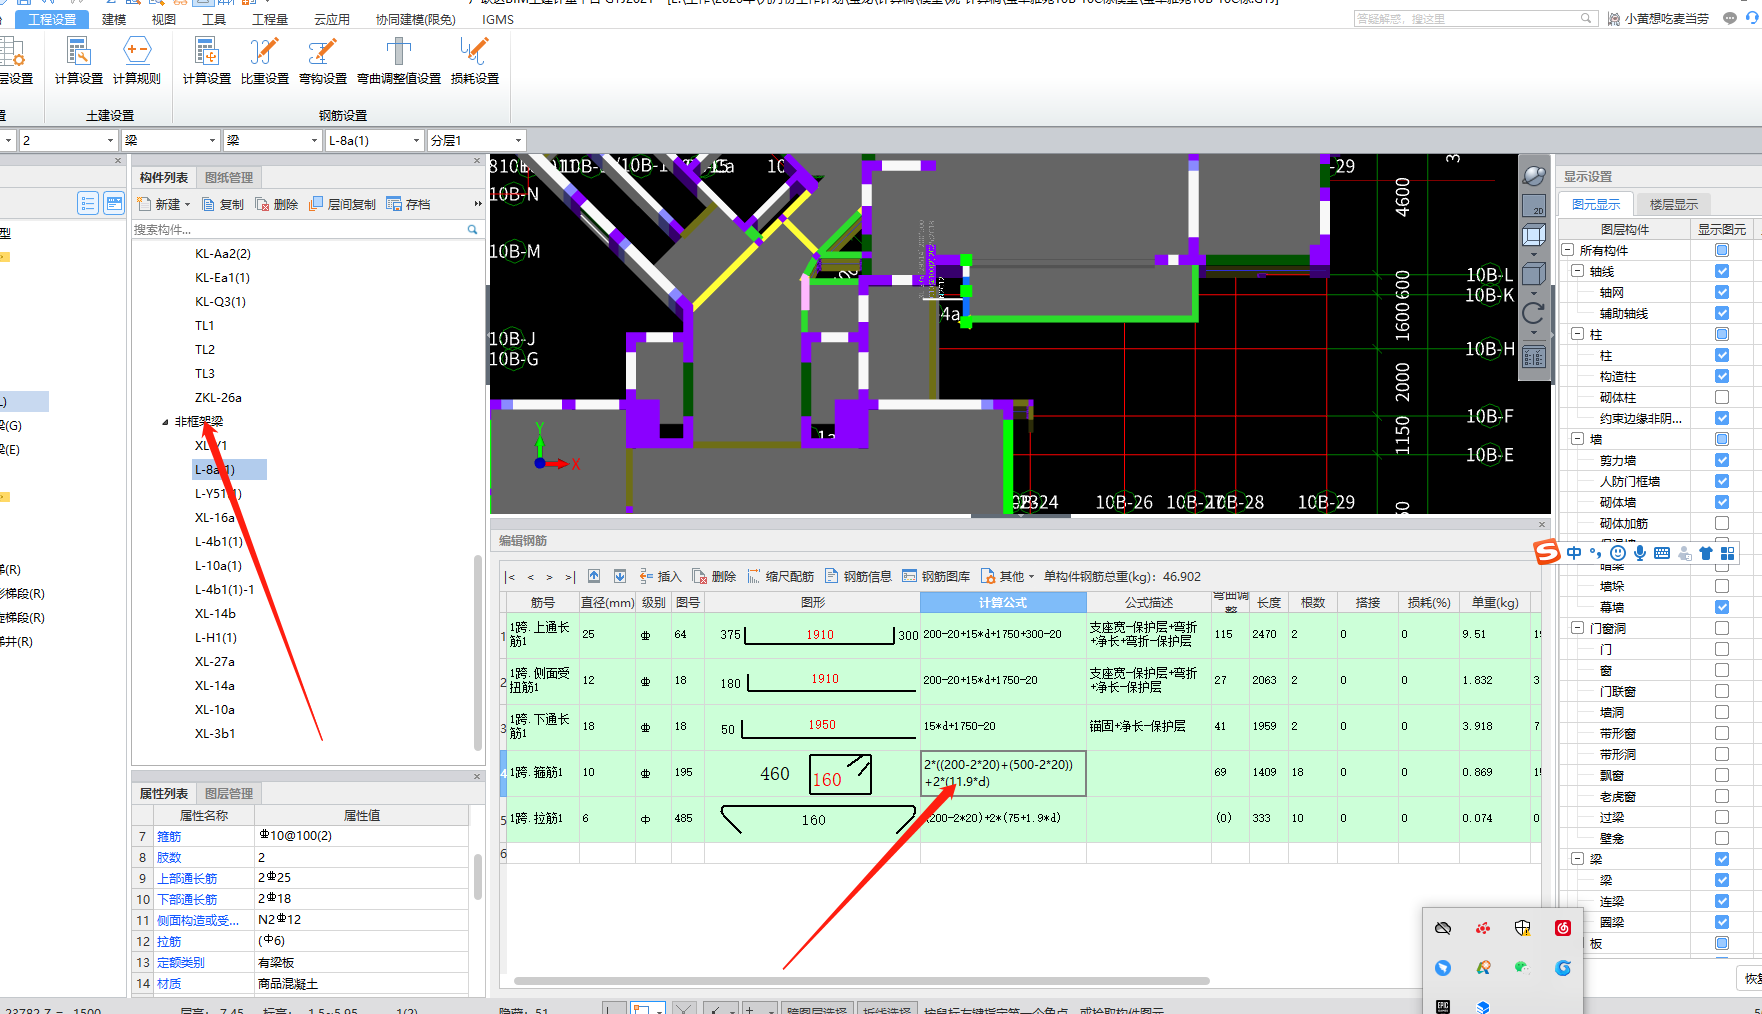1762x1014 pixels.
Task: Open 钢筋图库
Action: (936, 576)
